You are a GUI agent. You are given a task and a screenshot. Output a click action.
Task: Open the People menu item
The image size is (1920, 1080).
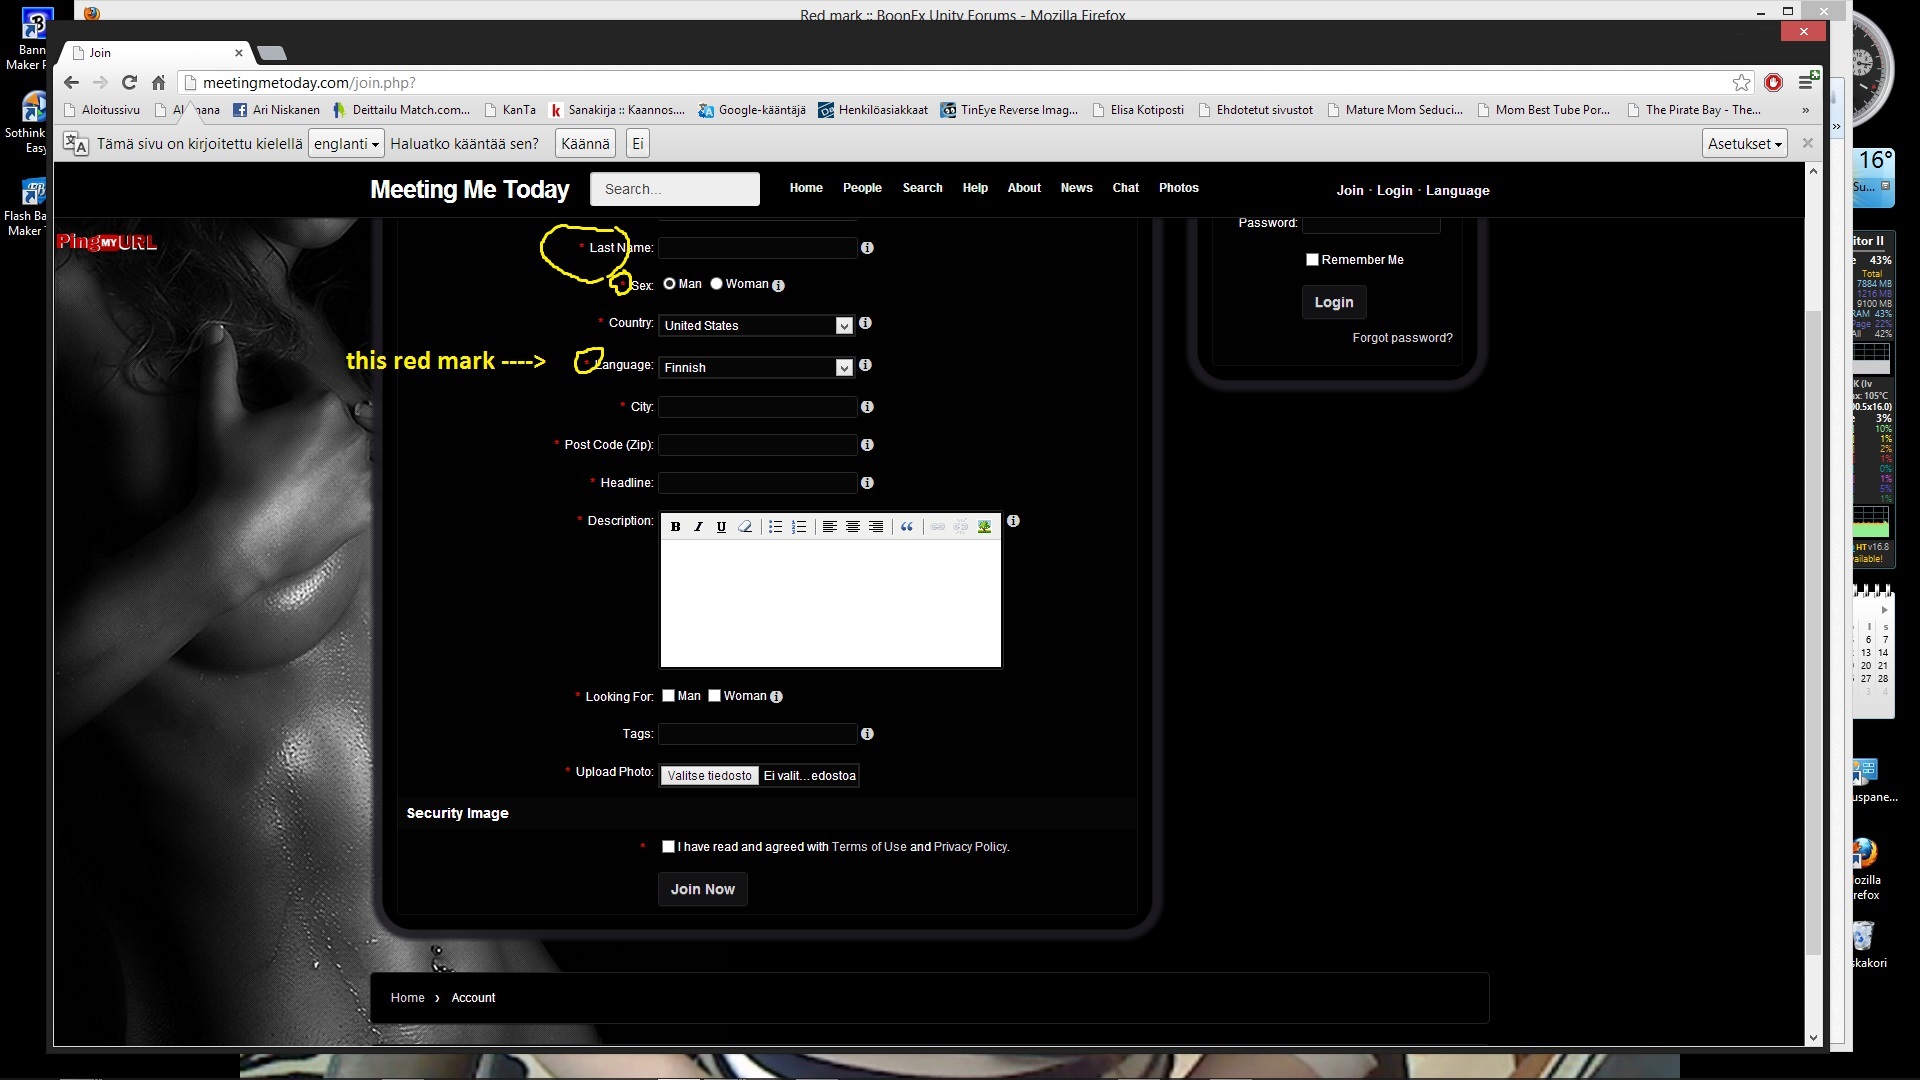click(x=861, y=188)
